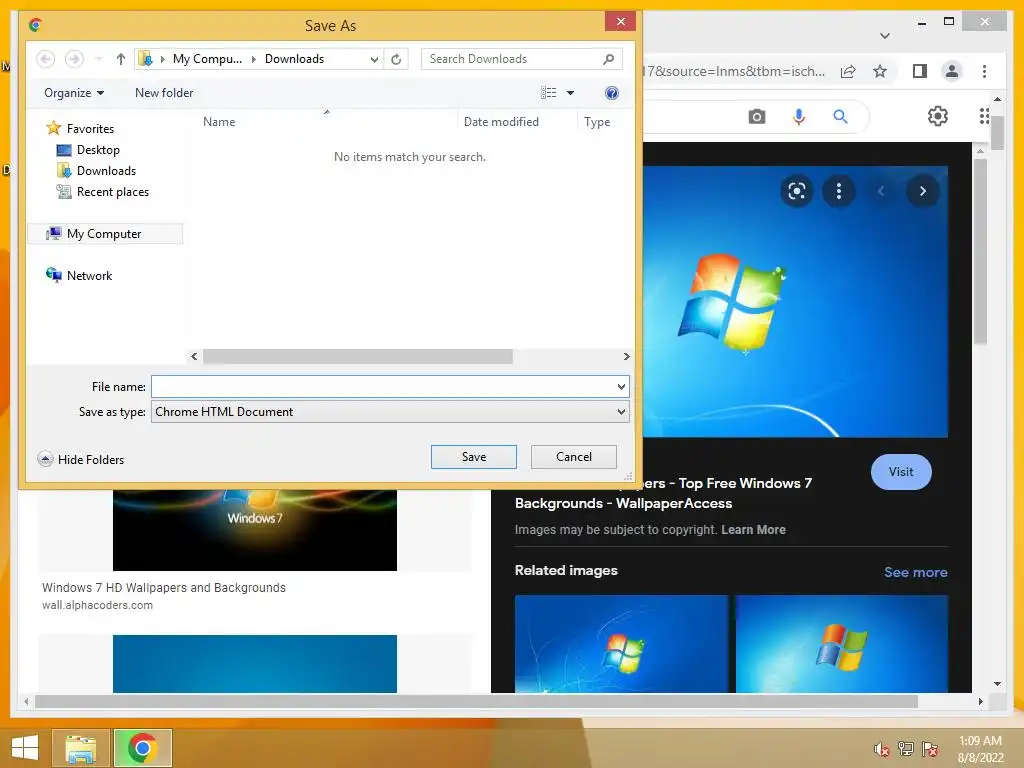Image resolution: width=1024 pixels, height=768 pixels.
Task: Open the second related Windows logo thumbnail
Action: [x=842, y=643]
